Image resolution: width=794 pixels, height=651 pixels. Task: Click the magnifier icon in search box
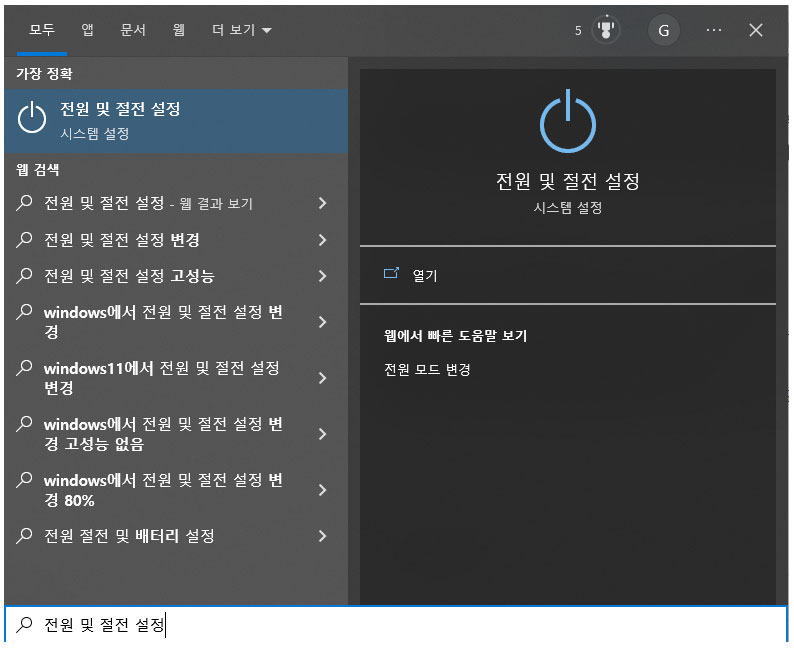coord(23,626)
